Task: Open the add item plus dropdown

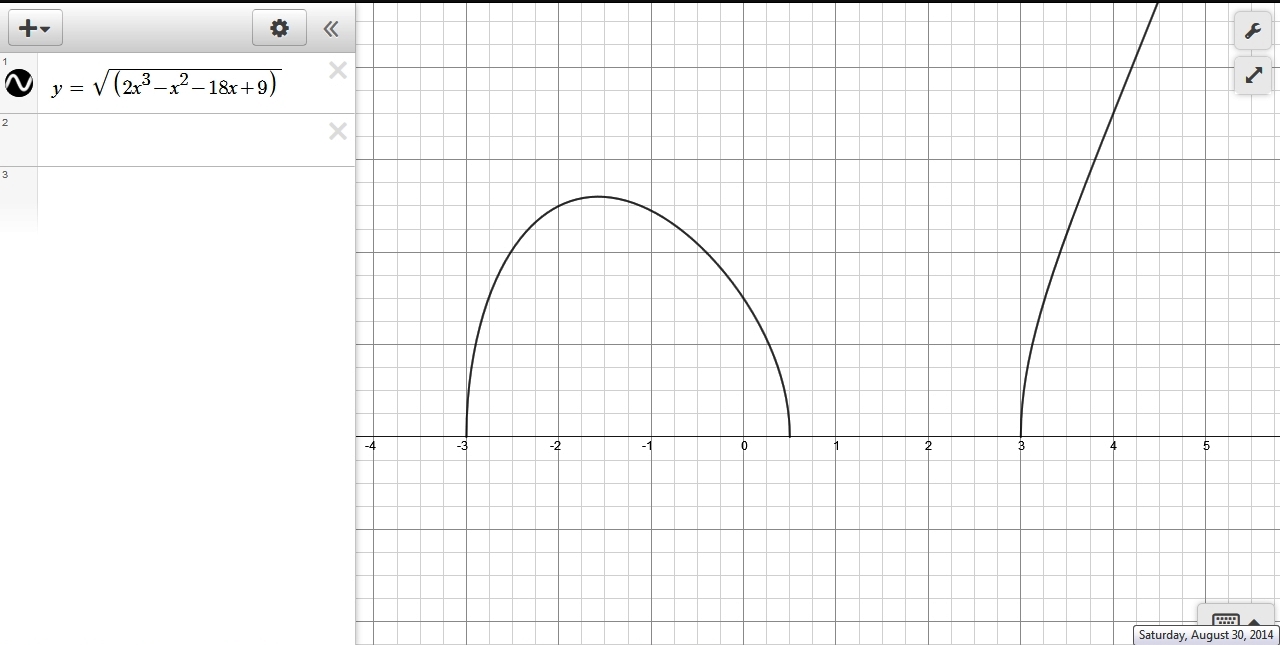Action: (x=35, y=28)
